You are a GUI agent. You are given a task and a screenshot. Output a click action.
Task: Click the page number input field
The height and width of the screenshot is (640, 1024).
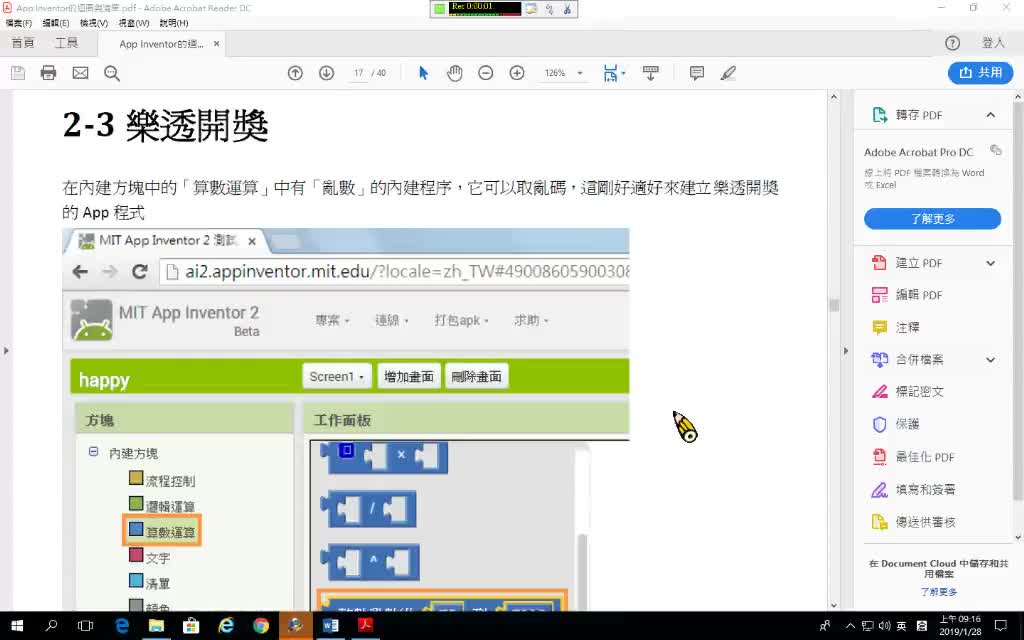(358, 73)
